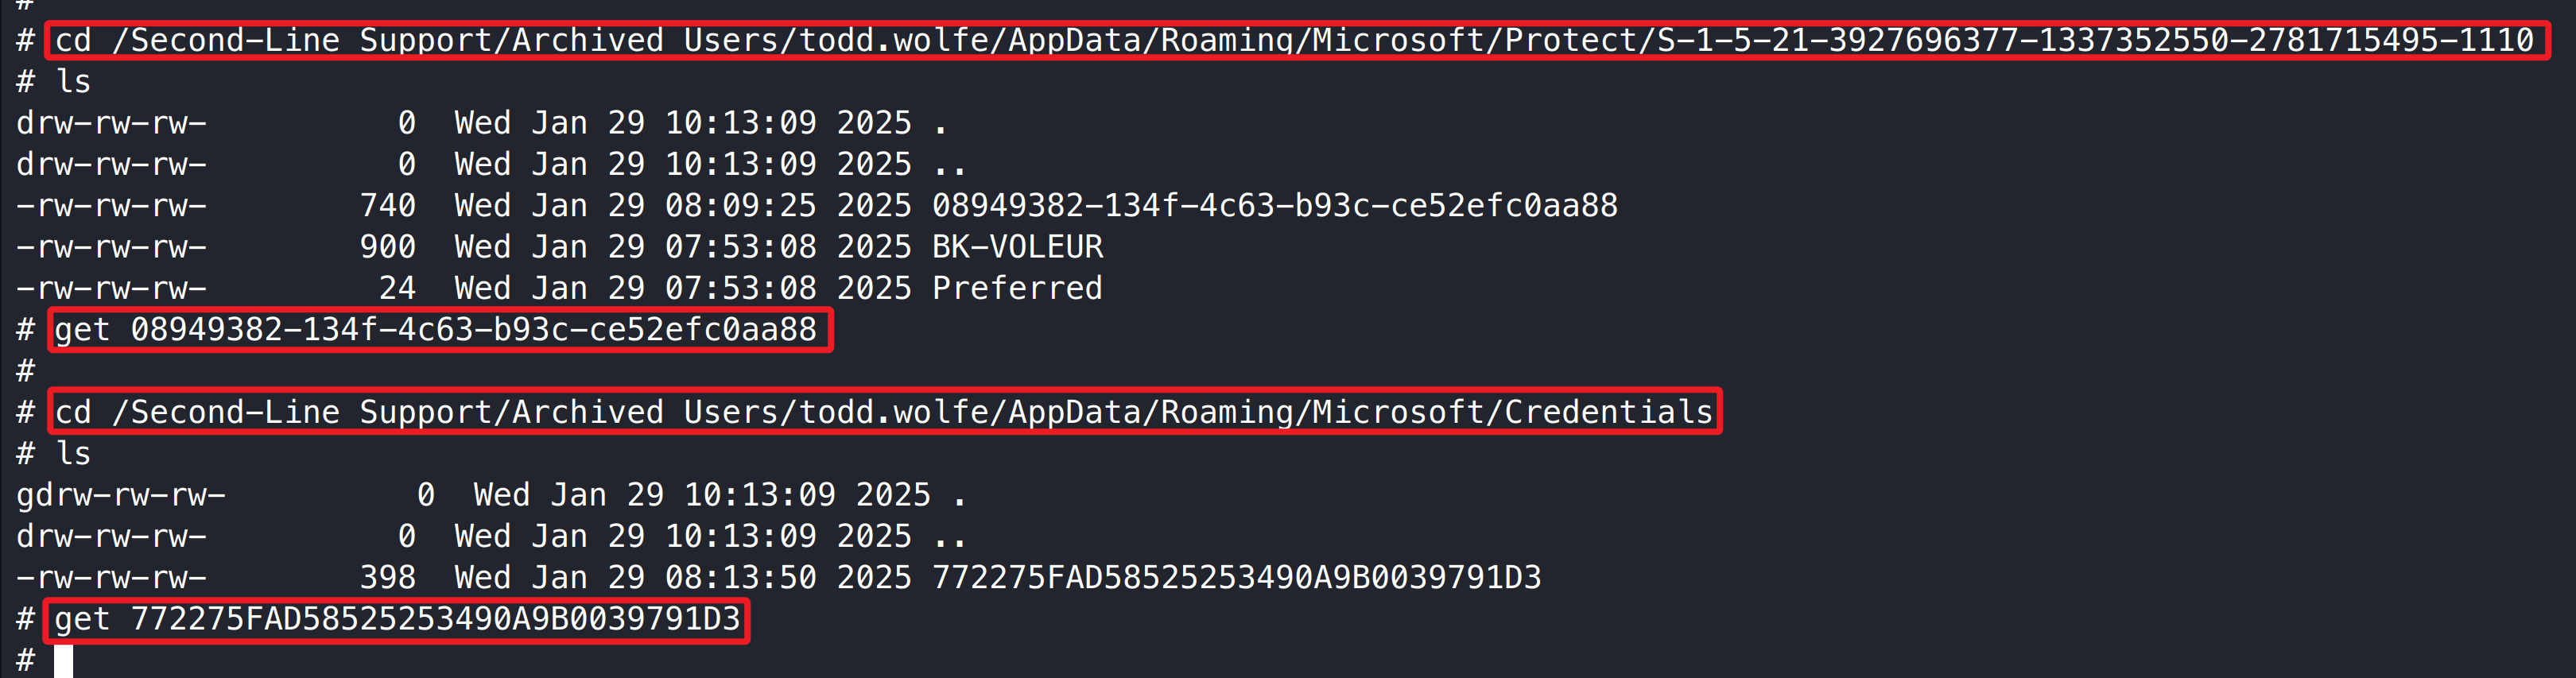Click the 772275FAD credential file in the listing
The image size is (2576, 678).
[x=1236, y=578]
